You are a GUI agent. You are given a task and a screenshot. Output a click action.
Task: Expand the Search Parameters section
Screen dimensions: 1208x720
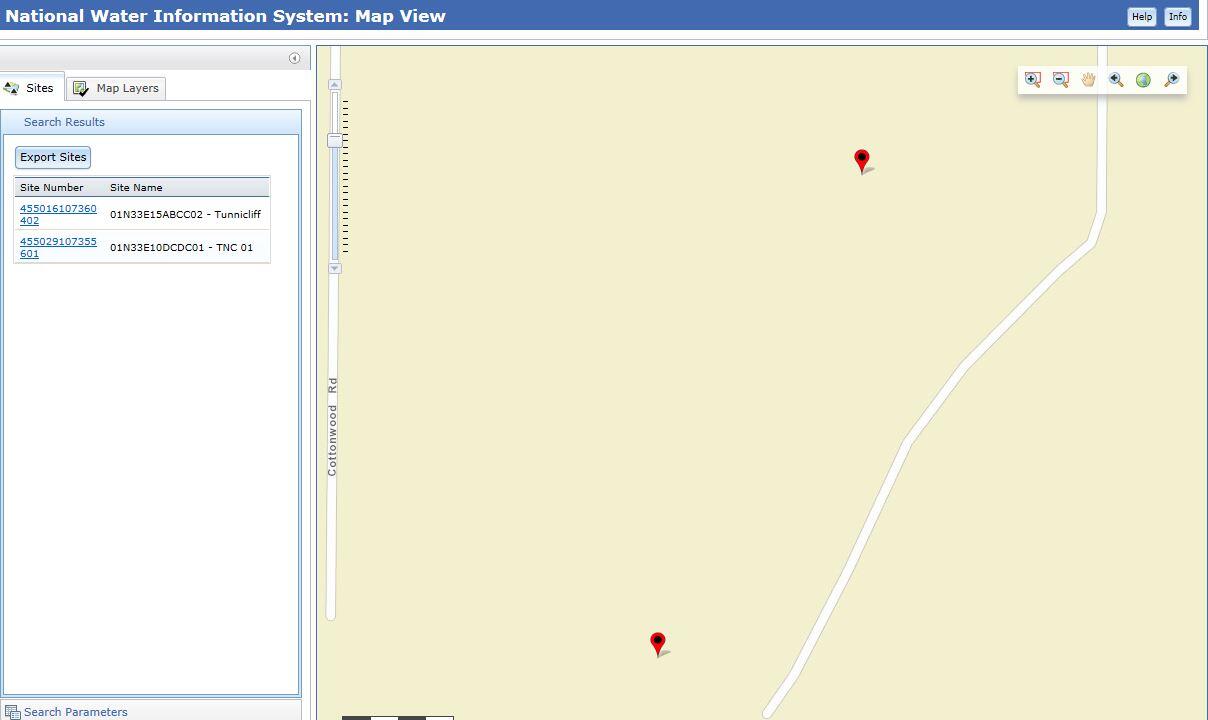75,712
